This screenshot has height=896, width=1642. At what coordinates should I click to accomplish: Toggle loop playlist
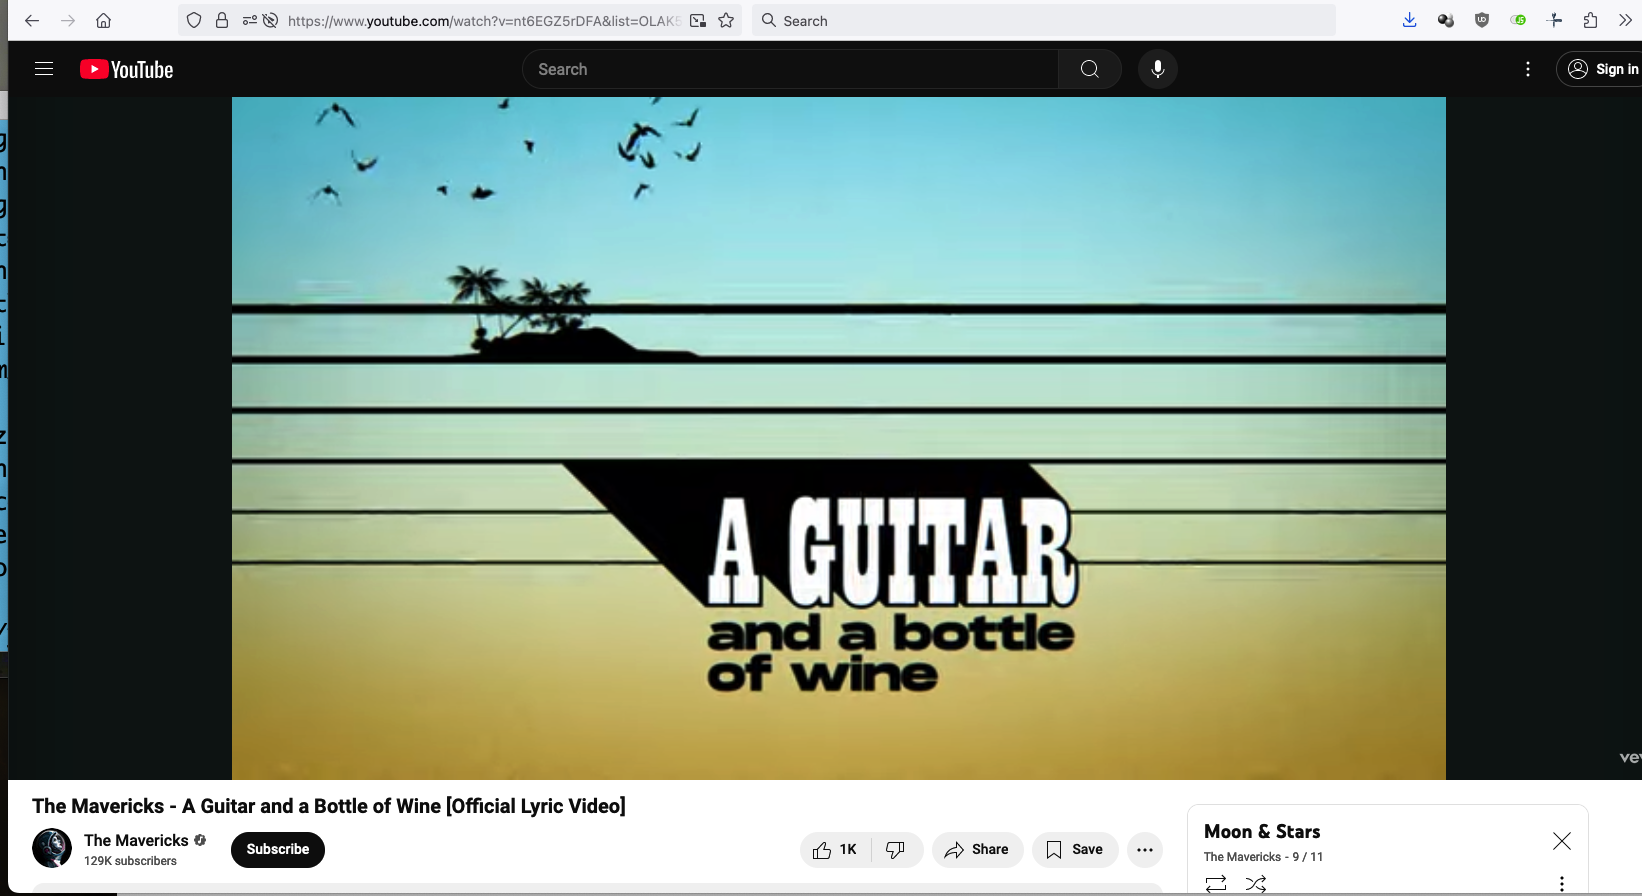(1216, 883)
